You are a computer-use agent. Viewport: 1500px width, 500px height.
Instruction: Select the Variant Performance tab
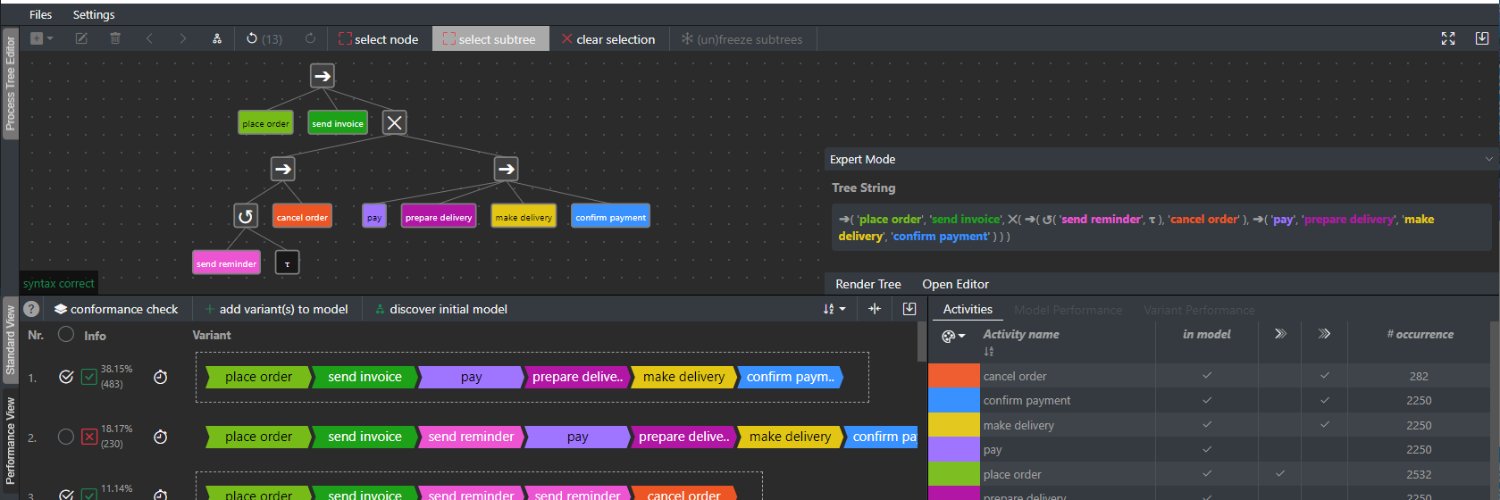click(x=1199, y=310)
